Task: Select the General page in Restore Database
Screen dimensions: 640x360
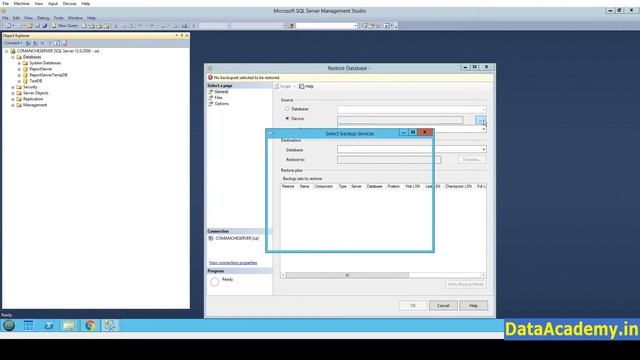Action: coord(221,92)
